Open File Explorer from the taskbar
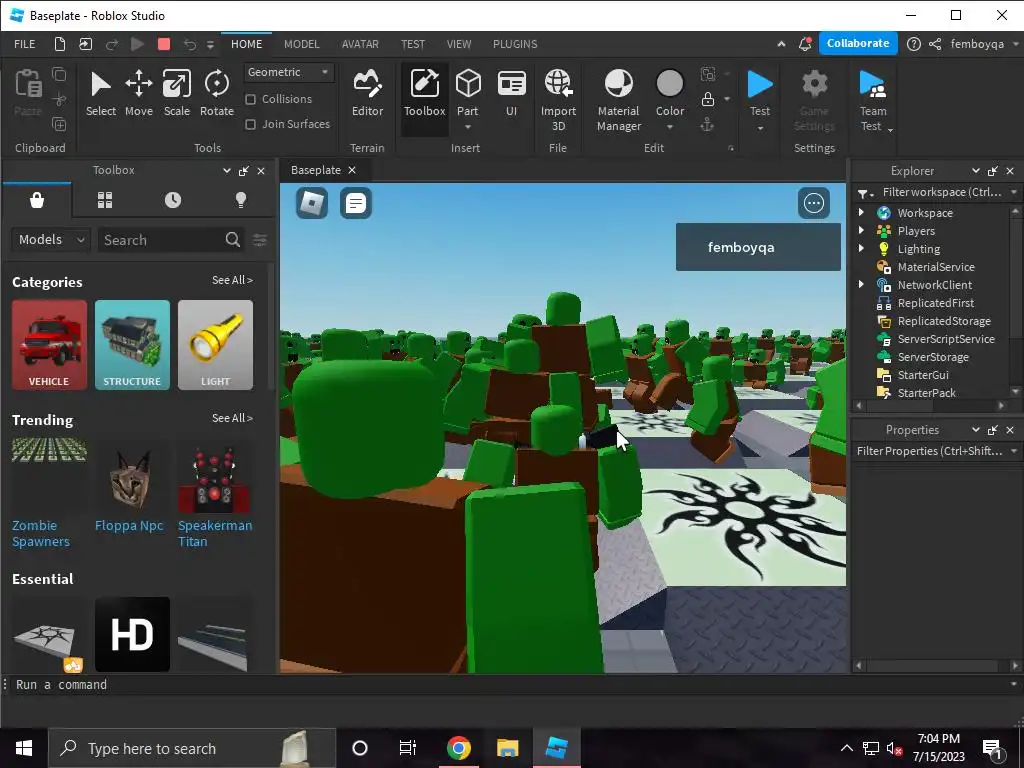 (507, 748)
